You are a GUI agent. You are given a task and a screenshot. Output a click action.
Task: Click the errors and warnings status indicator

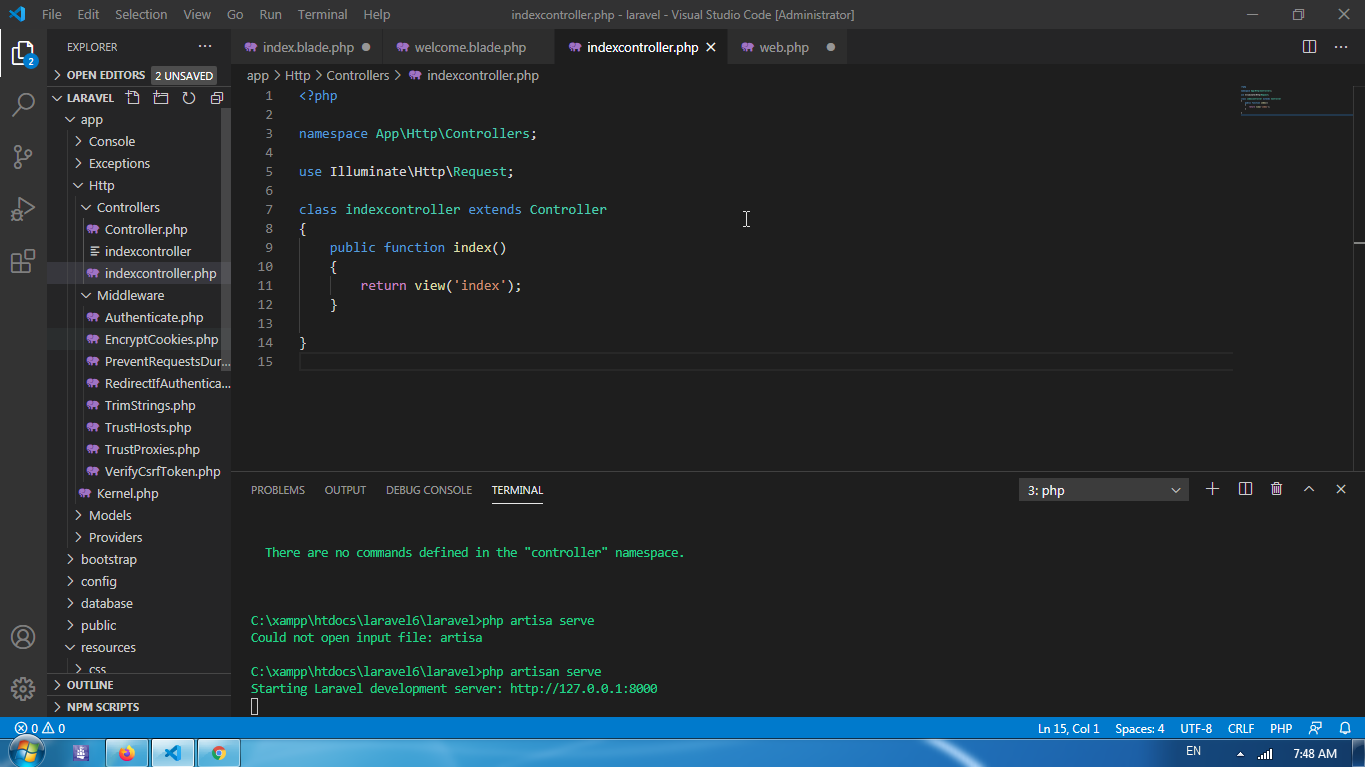click(x=40, y=728)
